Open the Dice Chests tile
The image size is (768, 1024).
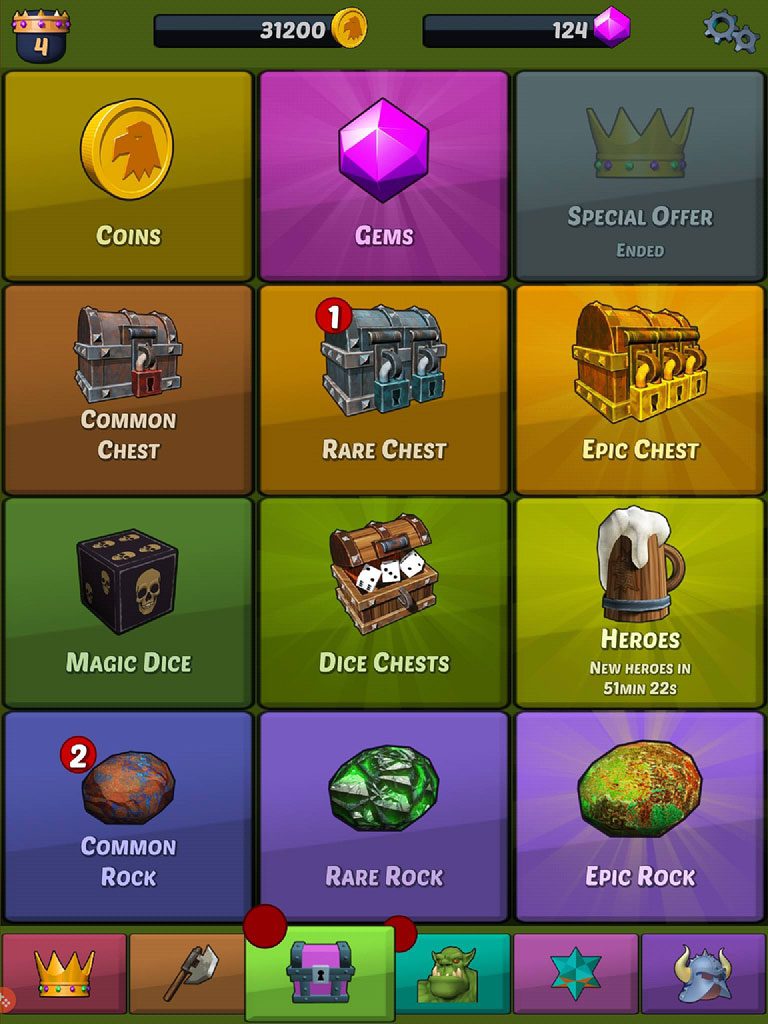click(384, 603)
